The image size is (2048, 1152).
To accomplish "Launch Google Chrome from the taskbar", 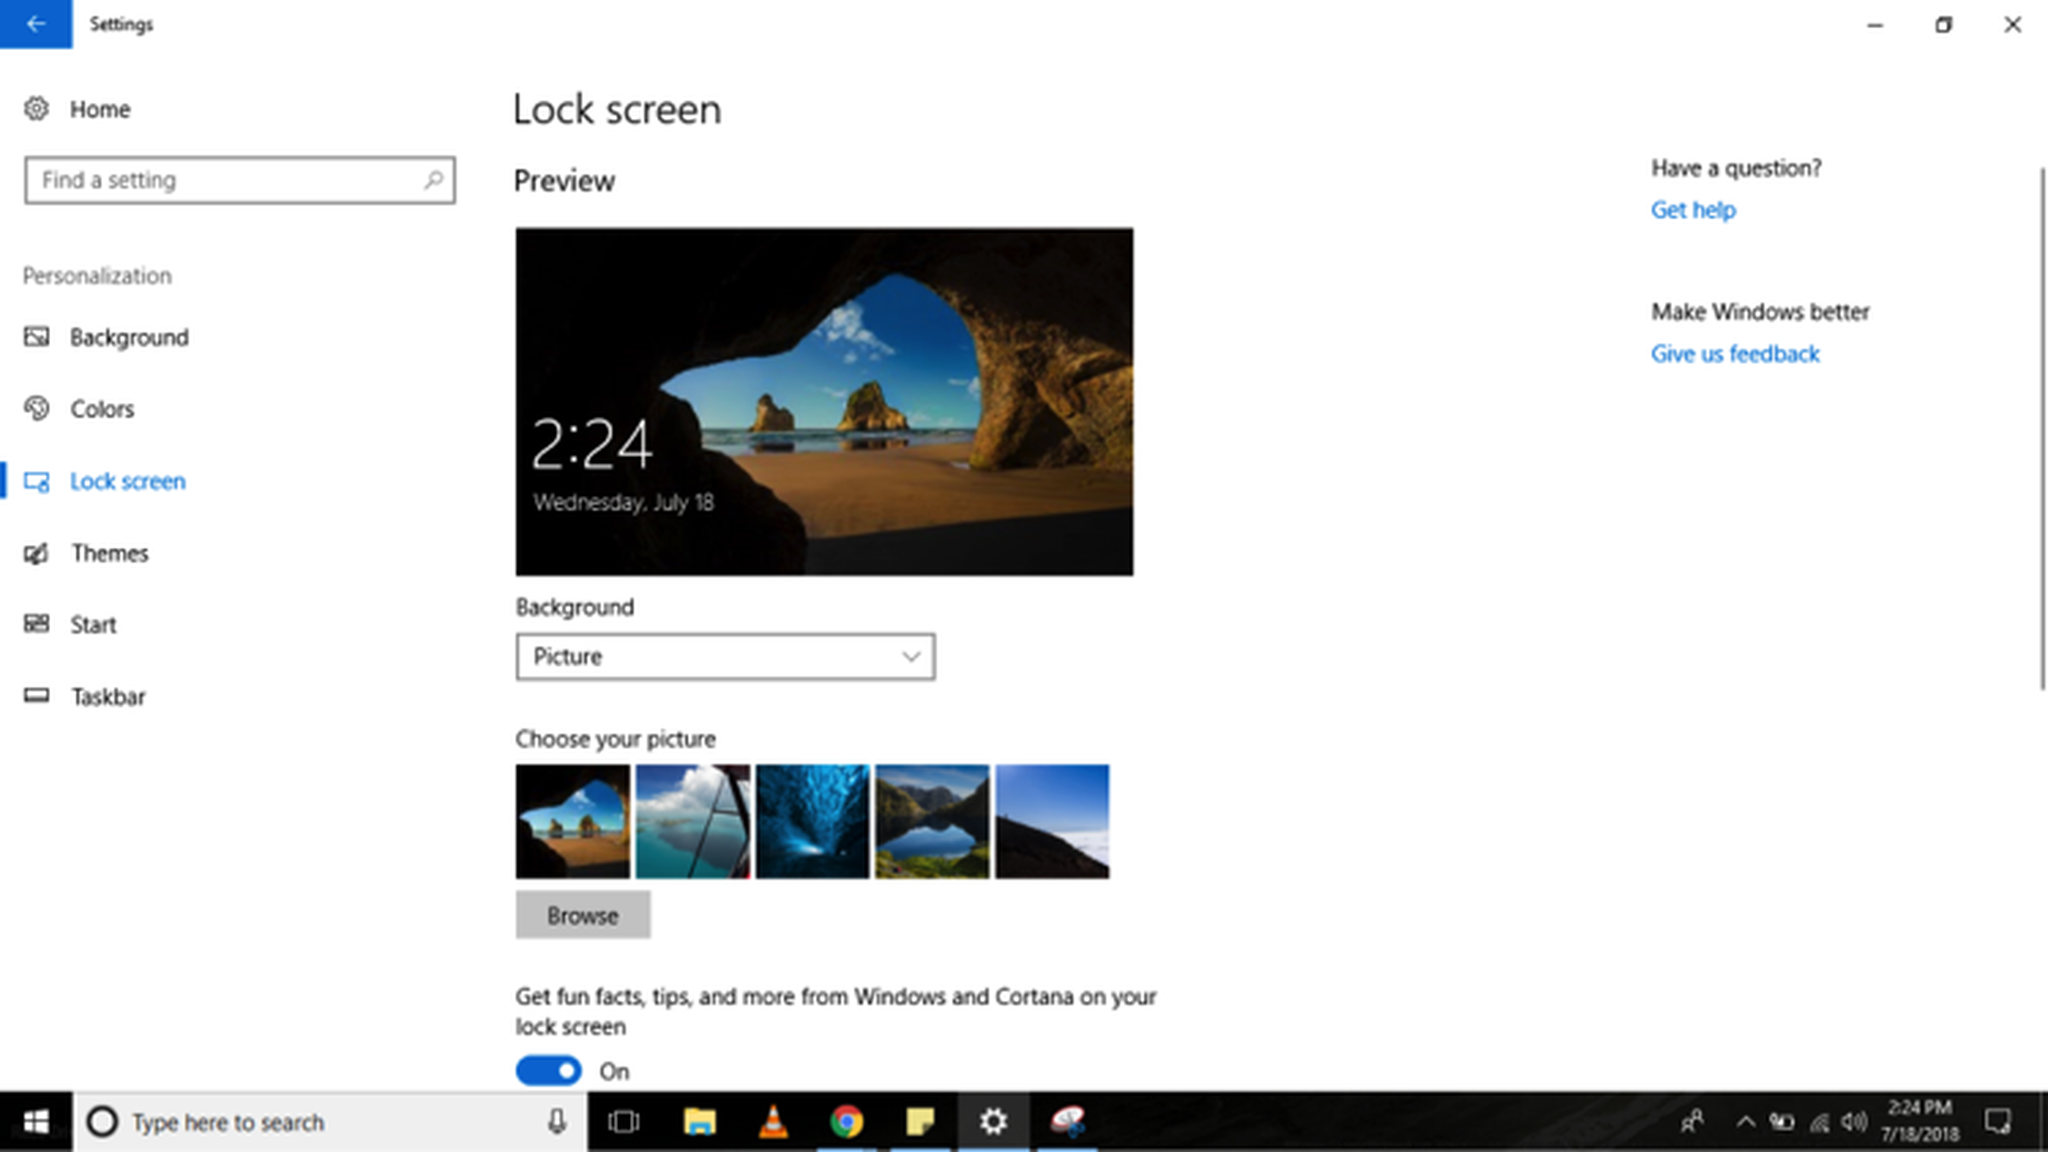I will [x=847, y=1122].
